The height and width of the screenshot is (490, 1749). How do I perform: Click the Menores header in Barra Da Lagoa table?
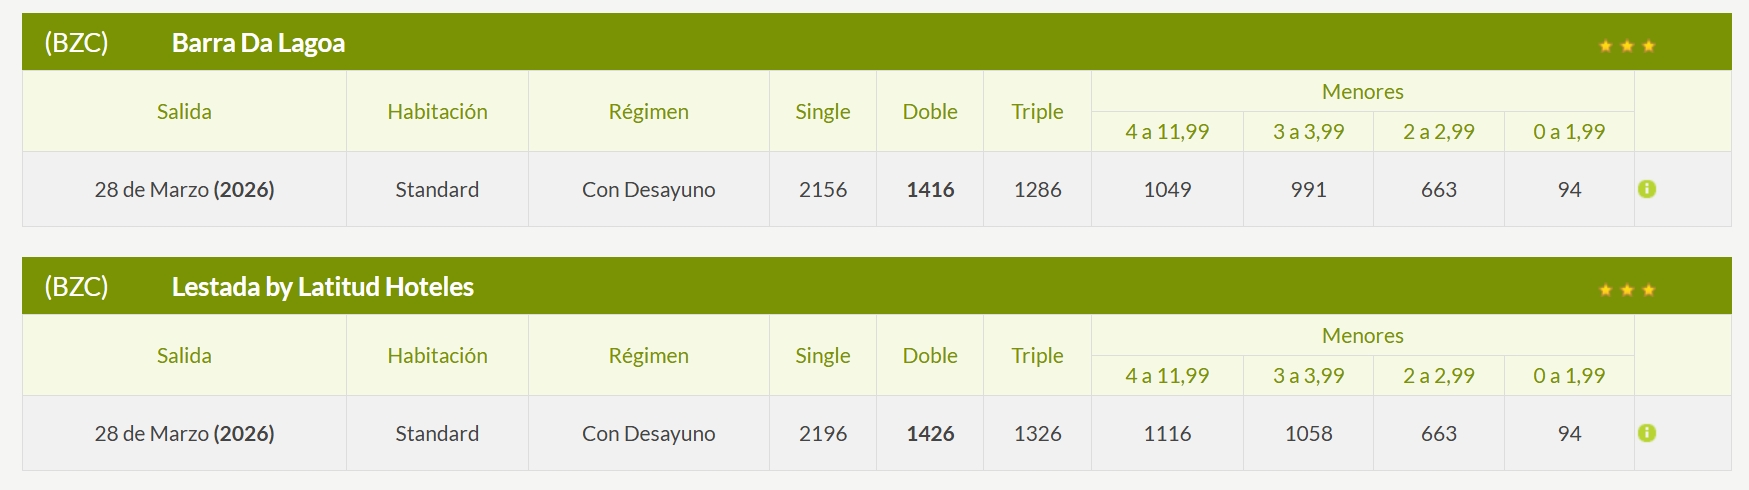coord(1362,91)
